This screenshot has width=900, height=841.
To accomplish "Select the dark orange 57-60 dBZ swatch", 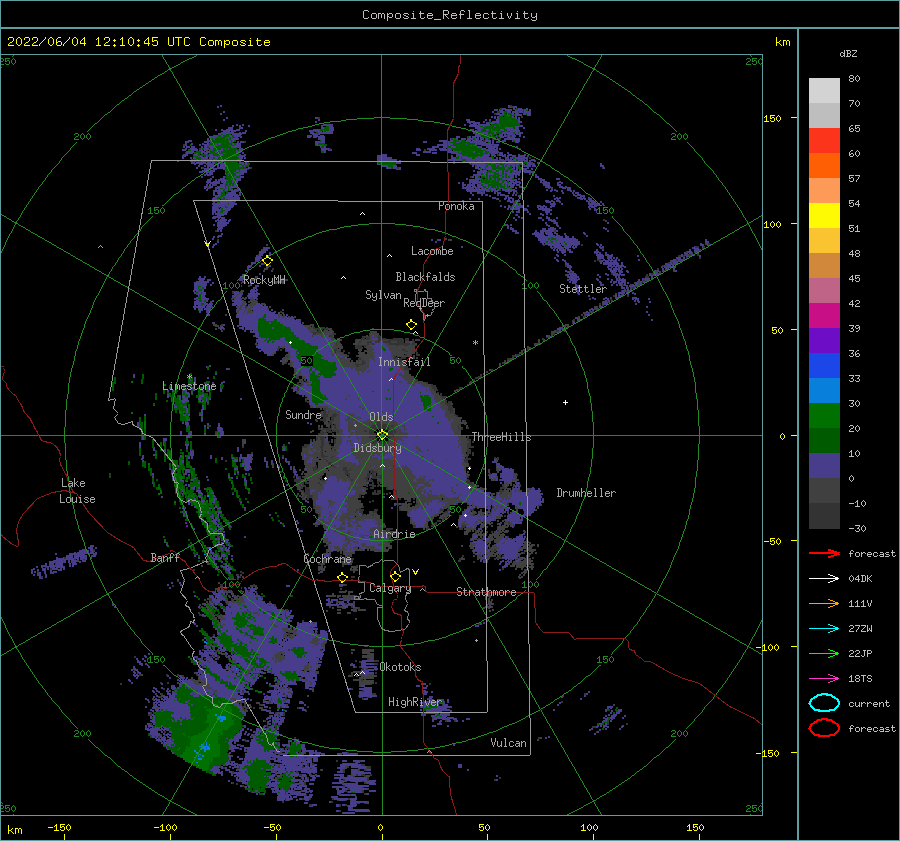I will click(x=824, y=166).
